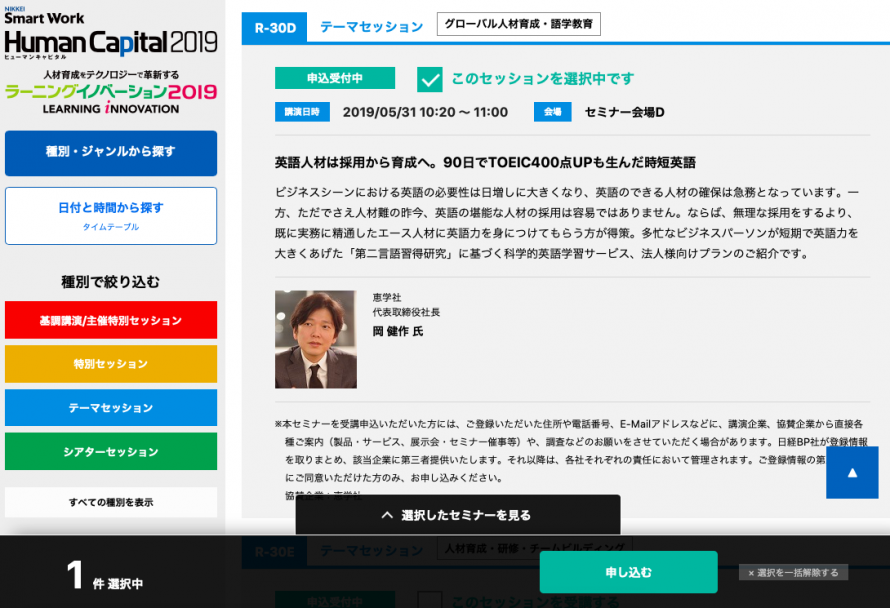Image resolution: width=890 pixels, height=608 pixels.
Task: Click the speaker name 岡 健作 氏
Action: pyautogui.click(x=398, y=332)
